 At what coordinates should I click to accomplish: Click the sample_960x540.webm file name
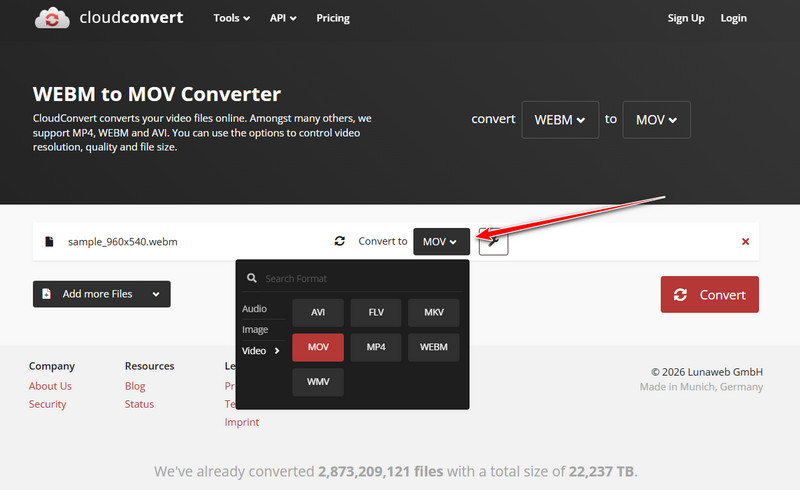click(123, 241)
